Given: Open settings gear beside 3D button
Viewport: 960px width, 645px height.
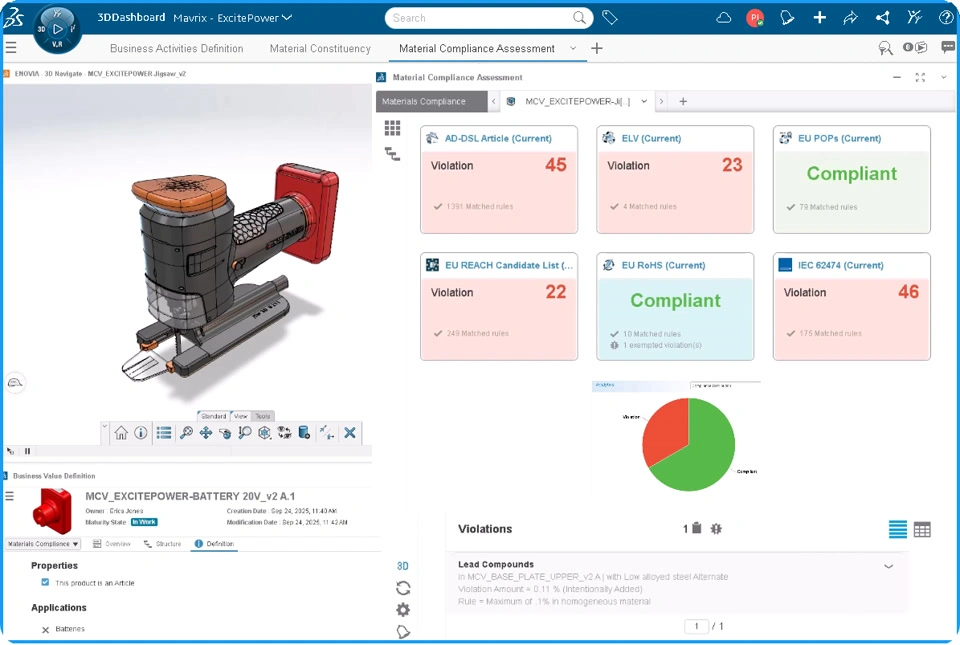Looking at the screenshot, I should (x=403, y=610).
